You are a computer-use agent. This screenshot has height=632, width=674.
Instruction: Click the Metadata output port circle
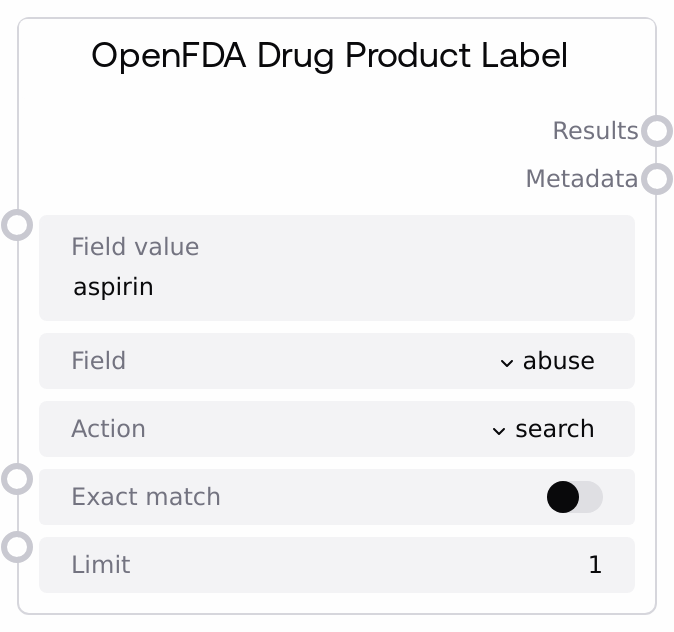coord(656,179)
